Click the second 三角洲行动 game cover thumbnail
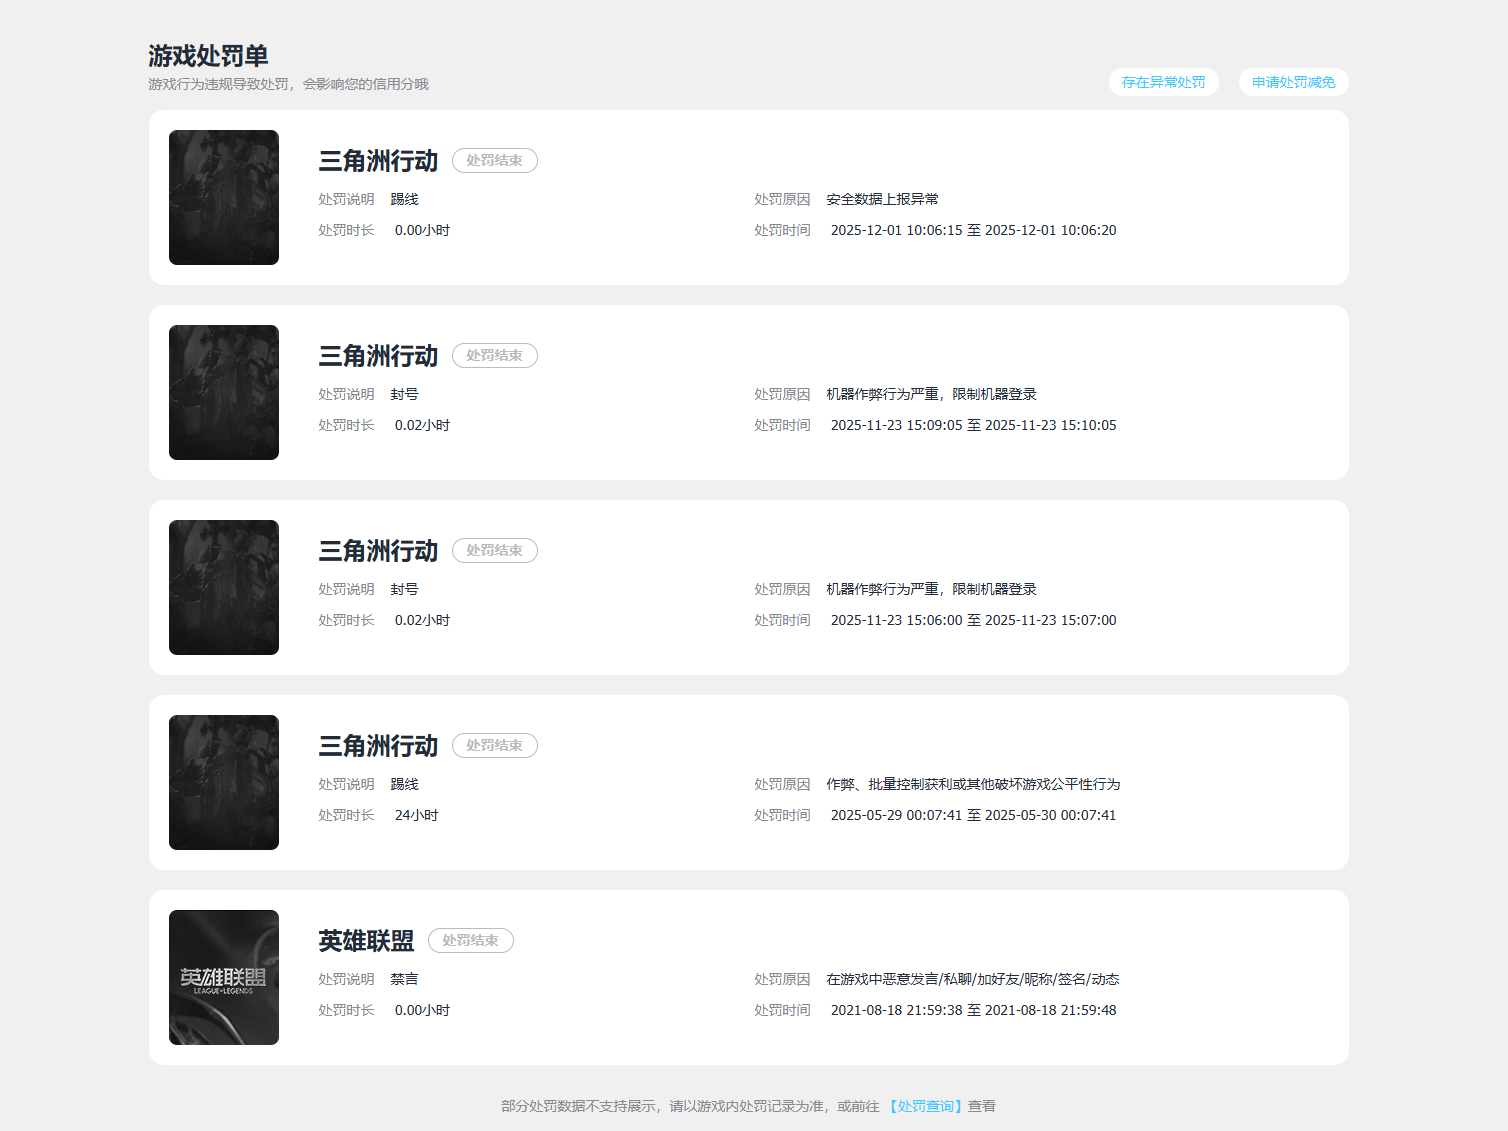Screen dimensions: 1508x1131 [x=224, y=392]
